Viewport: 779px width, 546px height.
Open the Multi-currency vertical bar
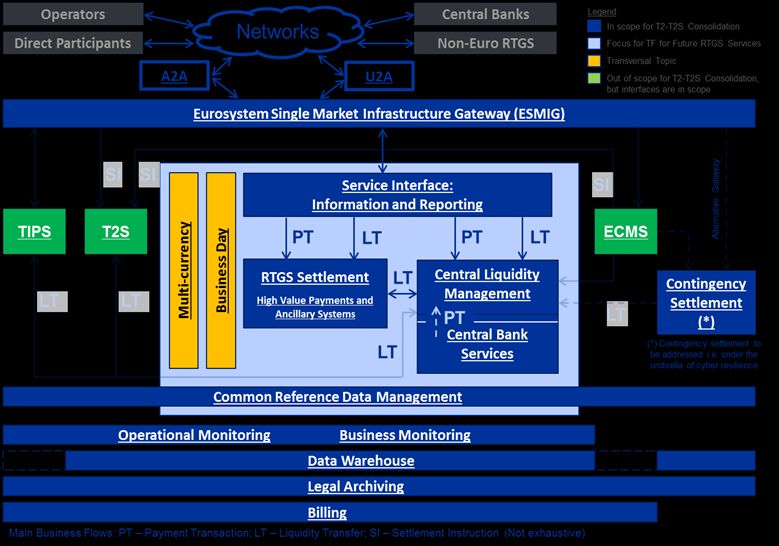click(184, 270)
